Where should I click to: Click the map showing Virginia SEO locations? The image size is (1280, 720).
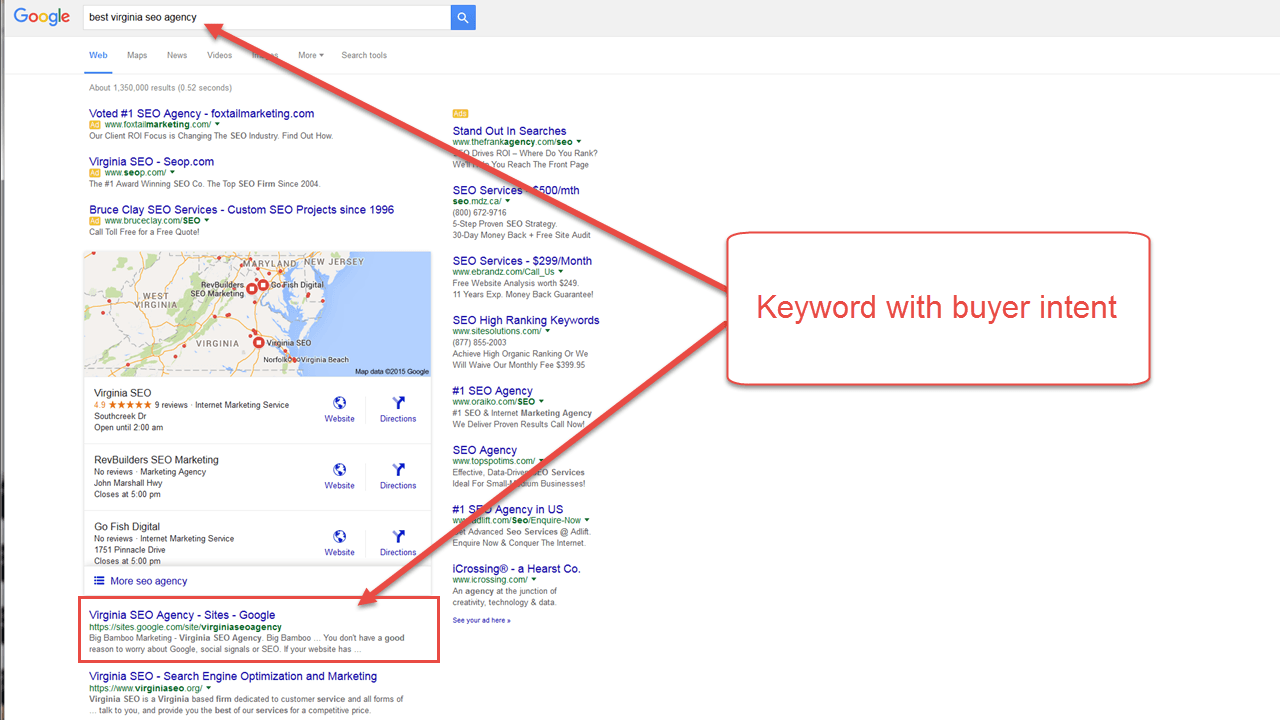(257, 314)
